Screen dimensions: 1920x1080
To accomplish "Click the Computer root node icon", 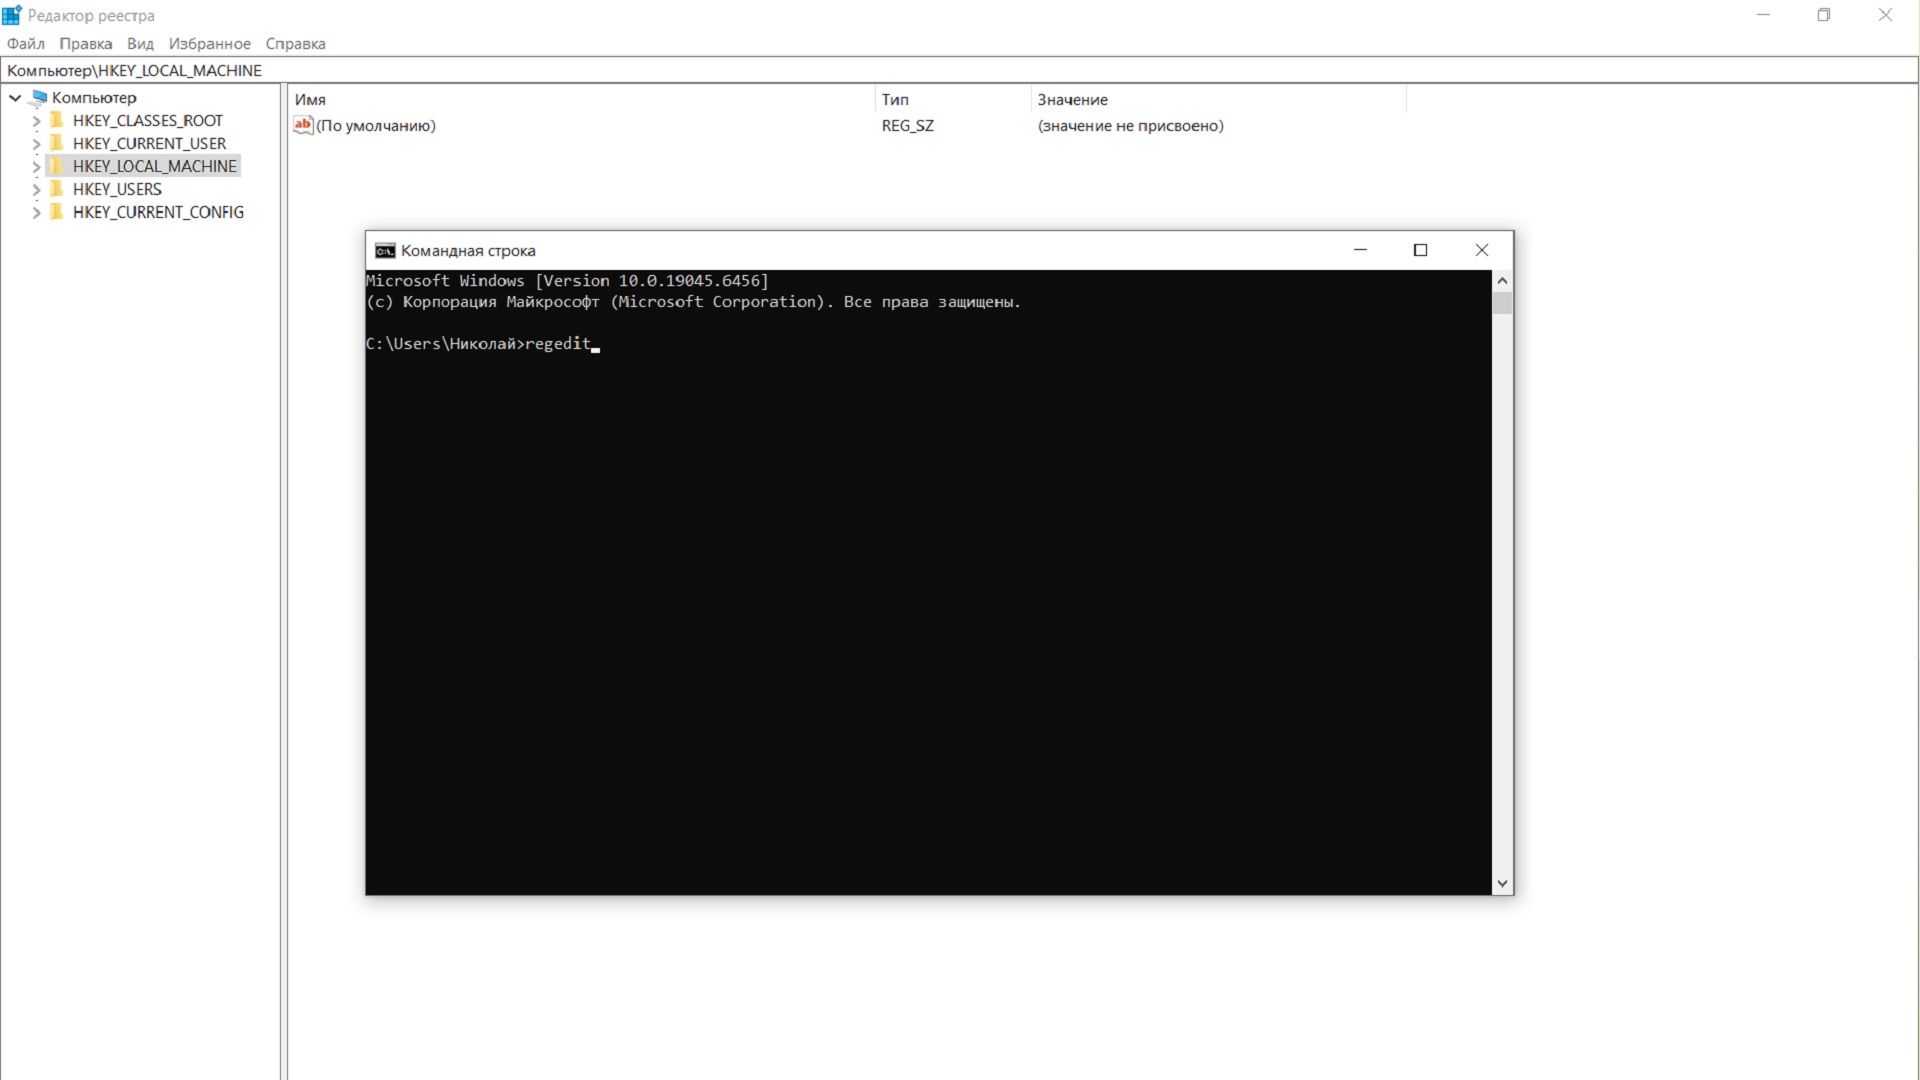I will [x=39, y=98].
